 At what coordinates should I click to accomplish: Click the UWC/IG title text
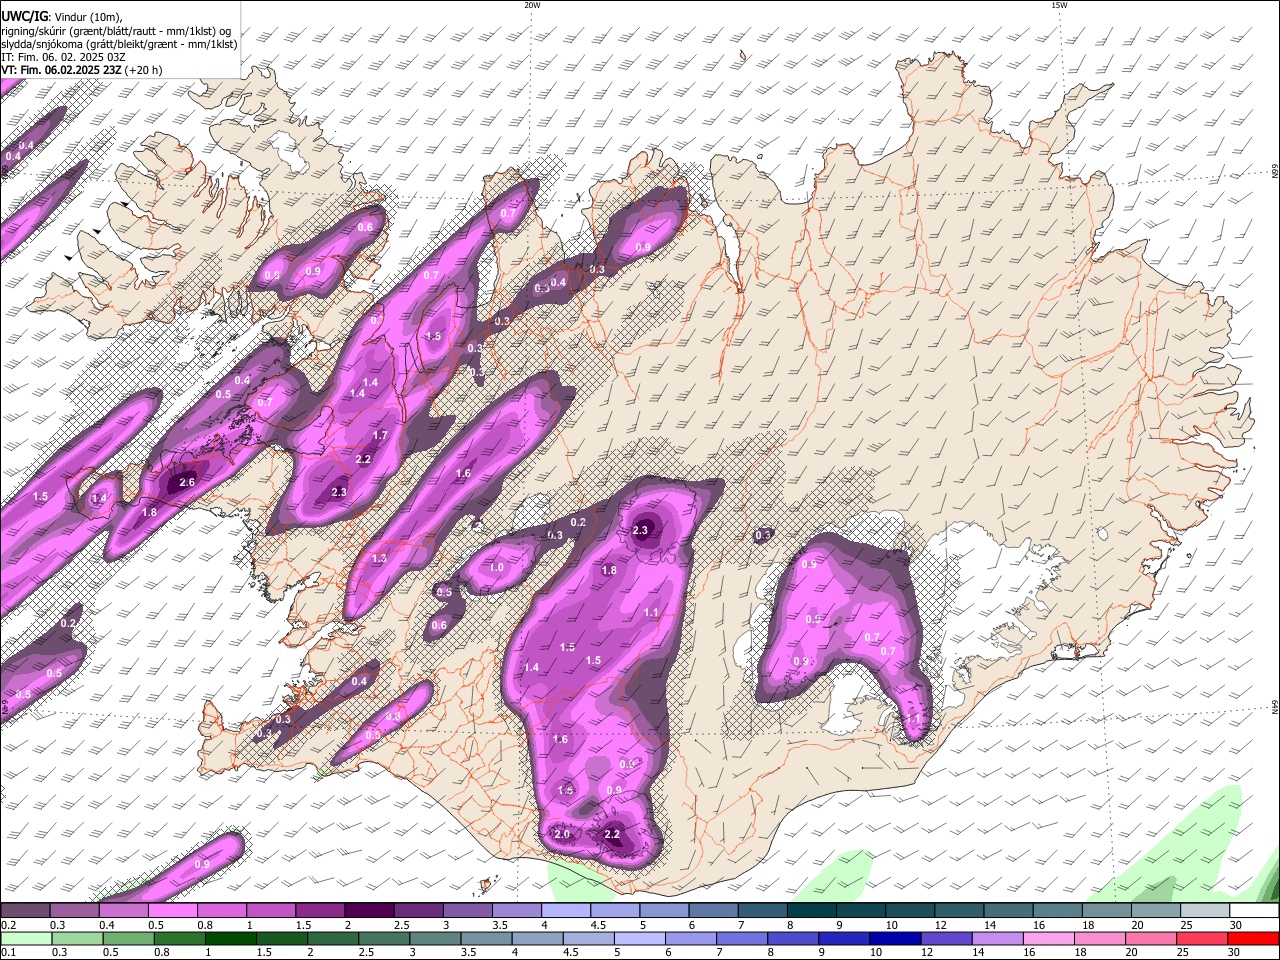(24, 17)
